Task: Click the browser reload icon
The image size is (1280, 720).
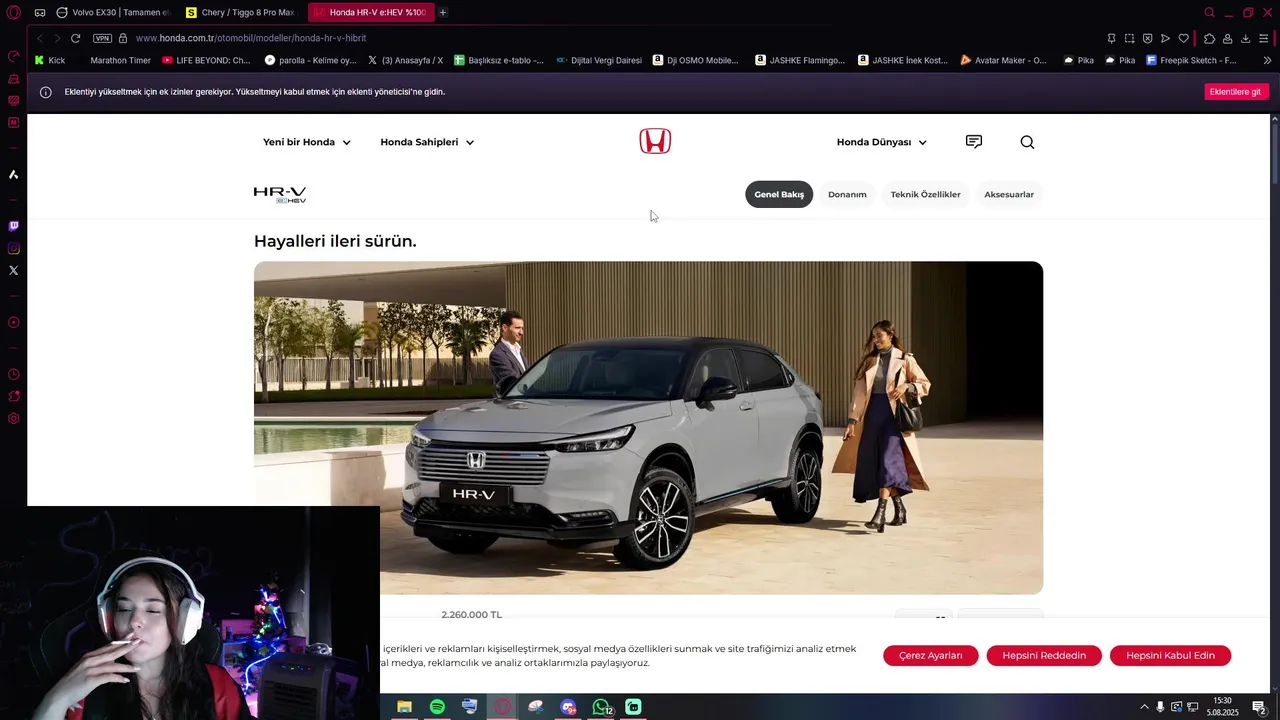Action: [x=75, y=38]
